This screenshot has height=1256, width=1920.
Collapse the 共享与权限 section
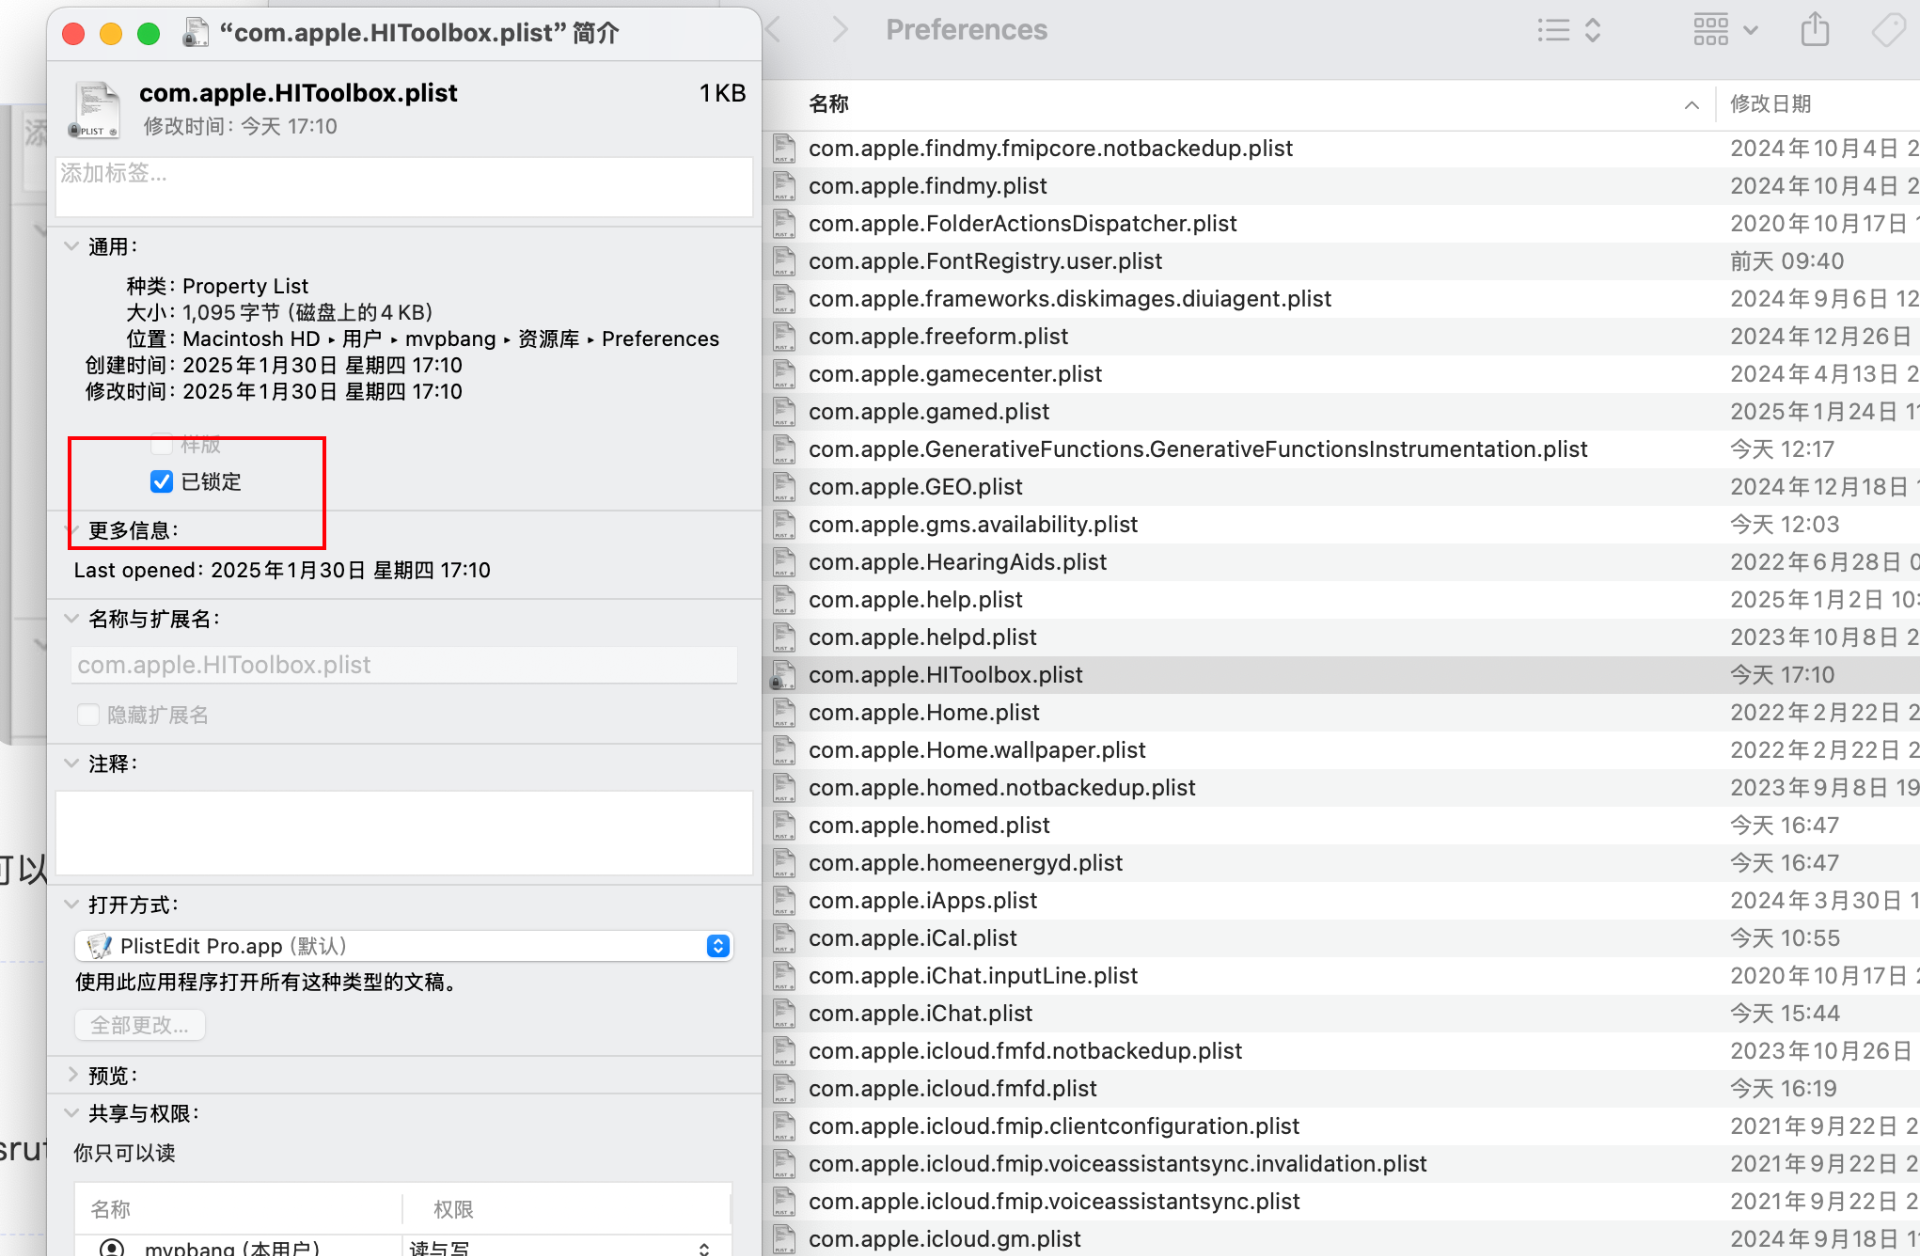coord(72,1113)
